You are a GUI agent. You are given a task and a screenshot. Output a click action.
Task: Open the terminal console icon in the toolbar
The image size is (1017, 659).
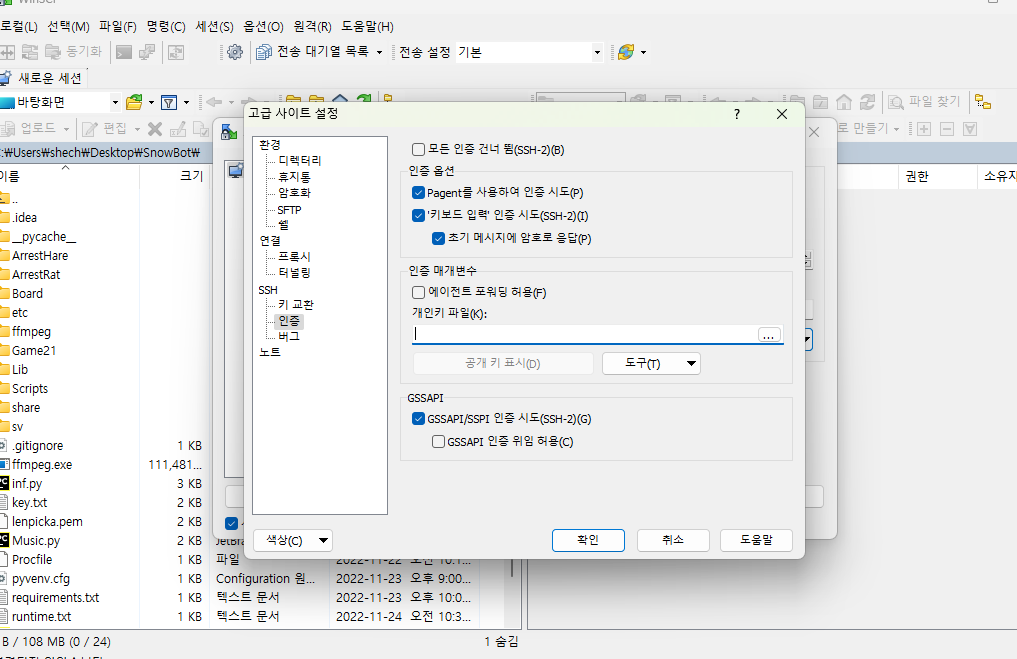pyautogui.click(x=124, y=52)
